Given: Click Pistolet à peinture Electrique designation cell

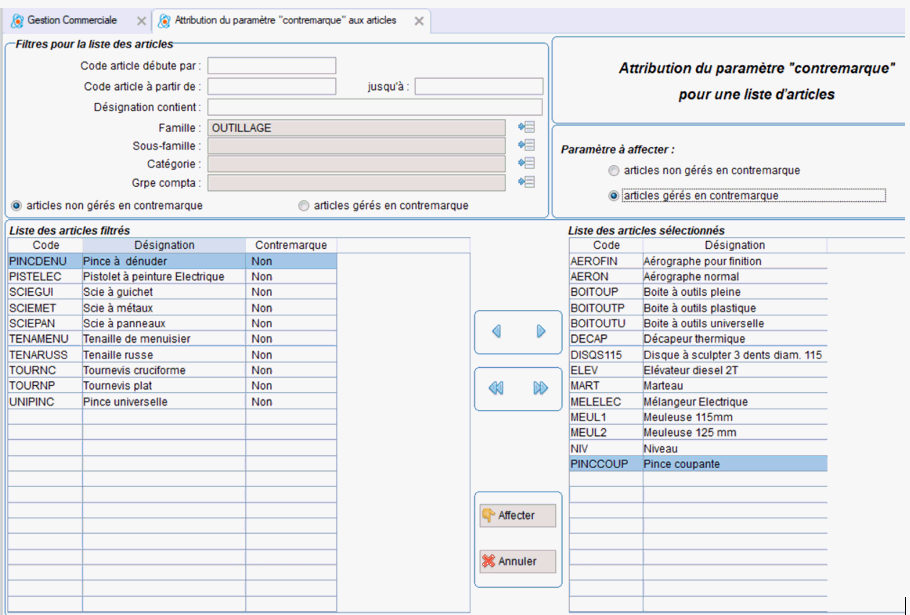Looking at the screenshot, I should tap(164, 277).
